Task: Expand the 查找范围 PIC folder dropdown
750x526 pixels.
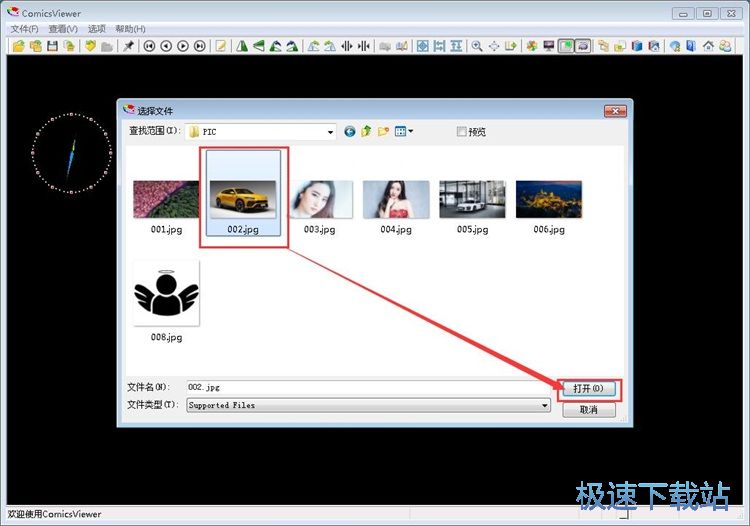Action: [x=330, y=132]
